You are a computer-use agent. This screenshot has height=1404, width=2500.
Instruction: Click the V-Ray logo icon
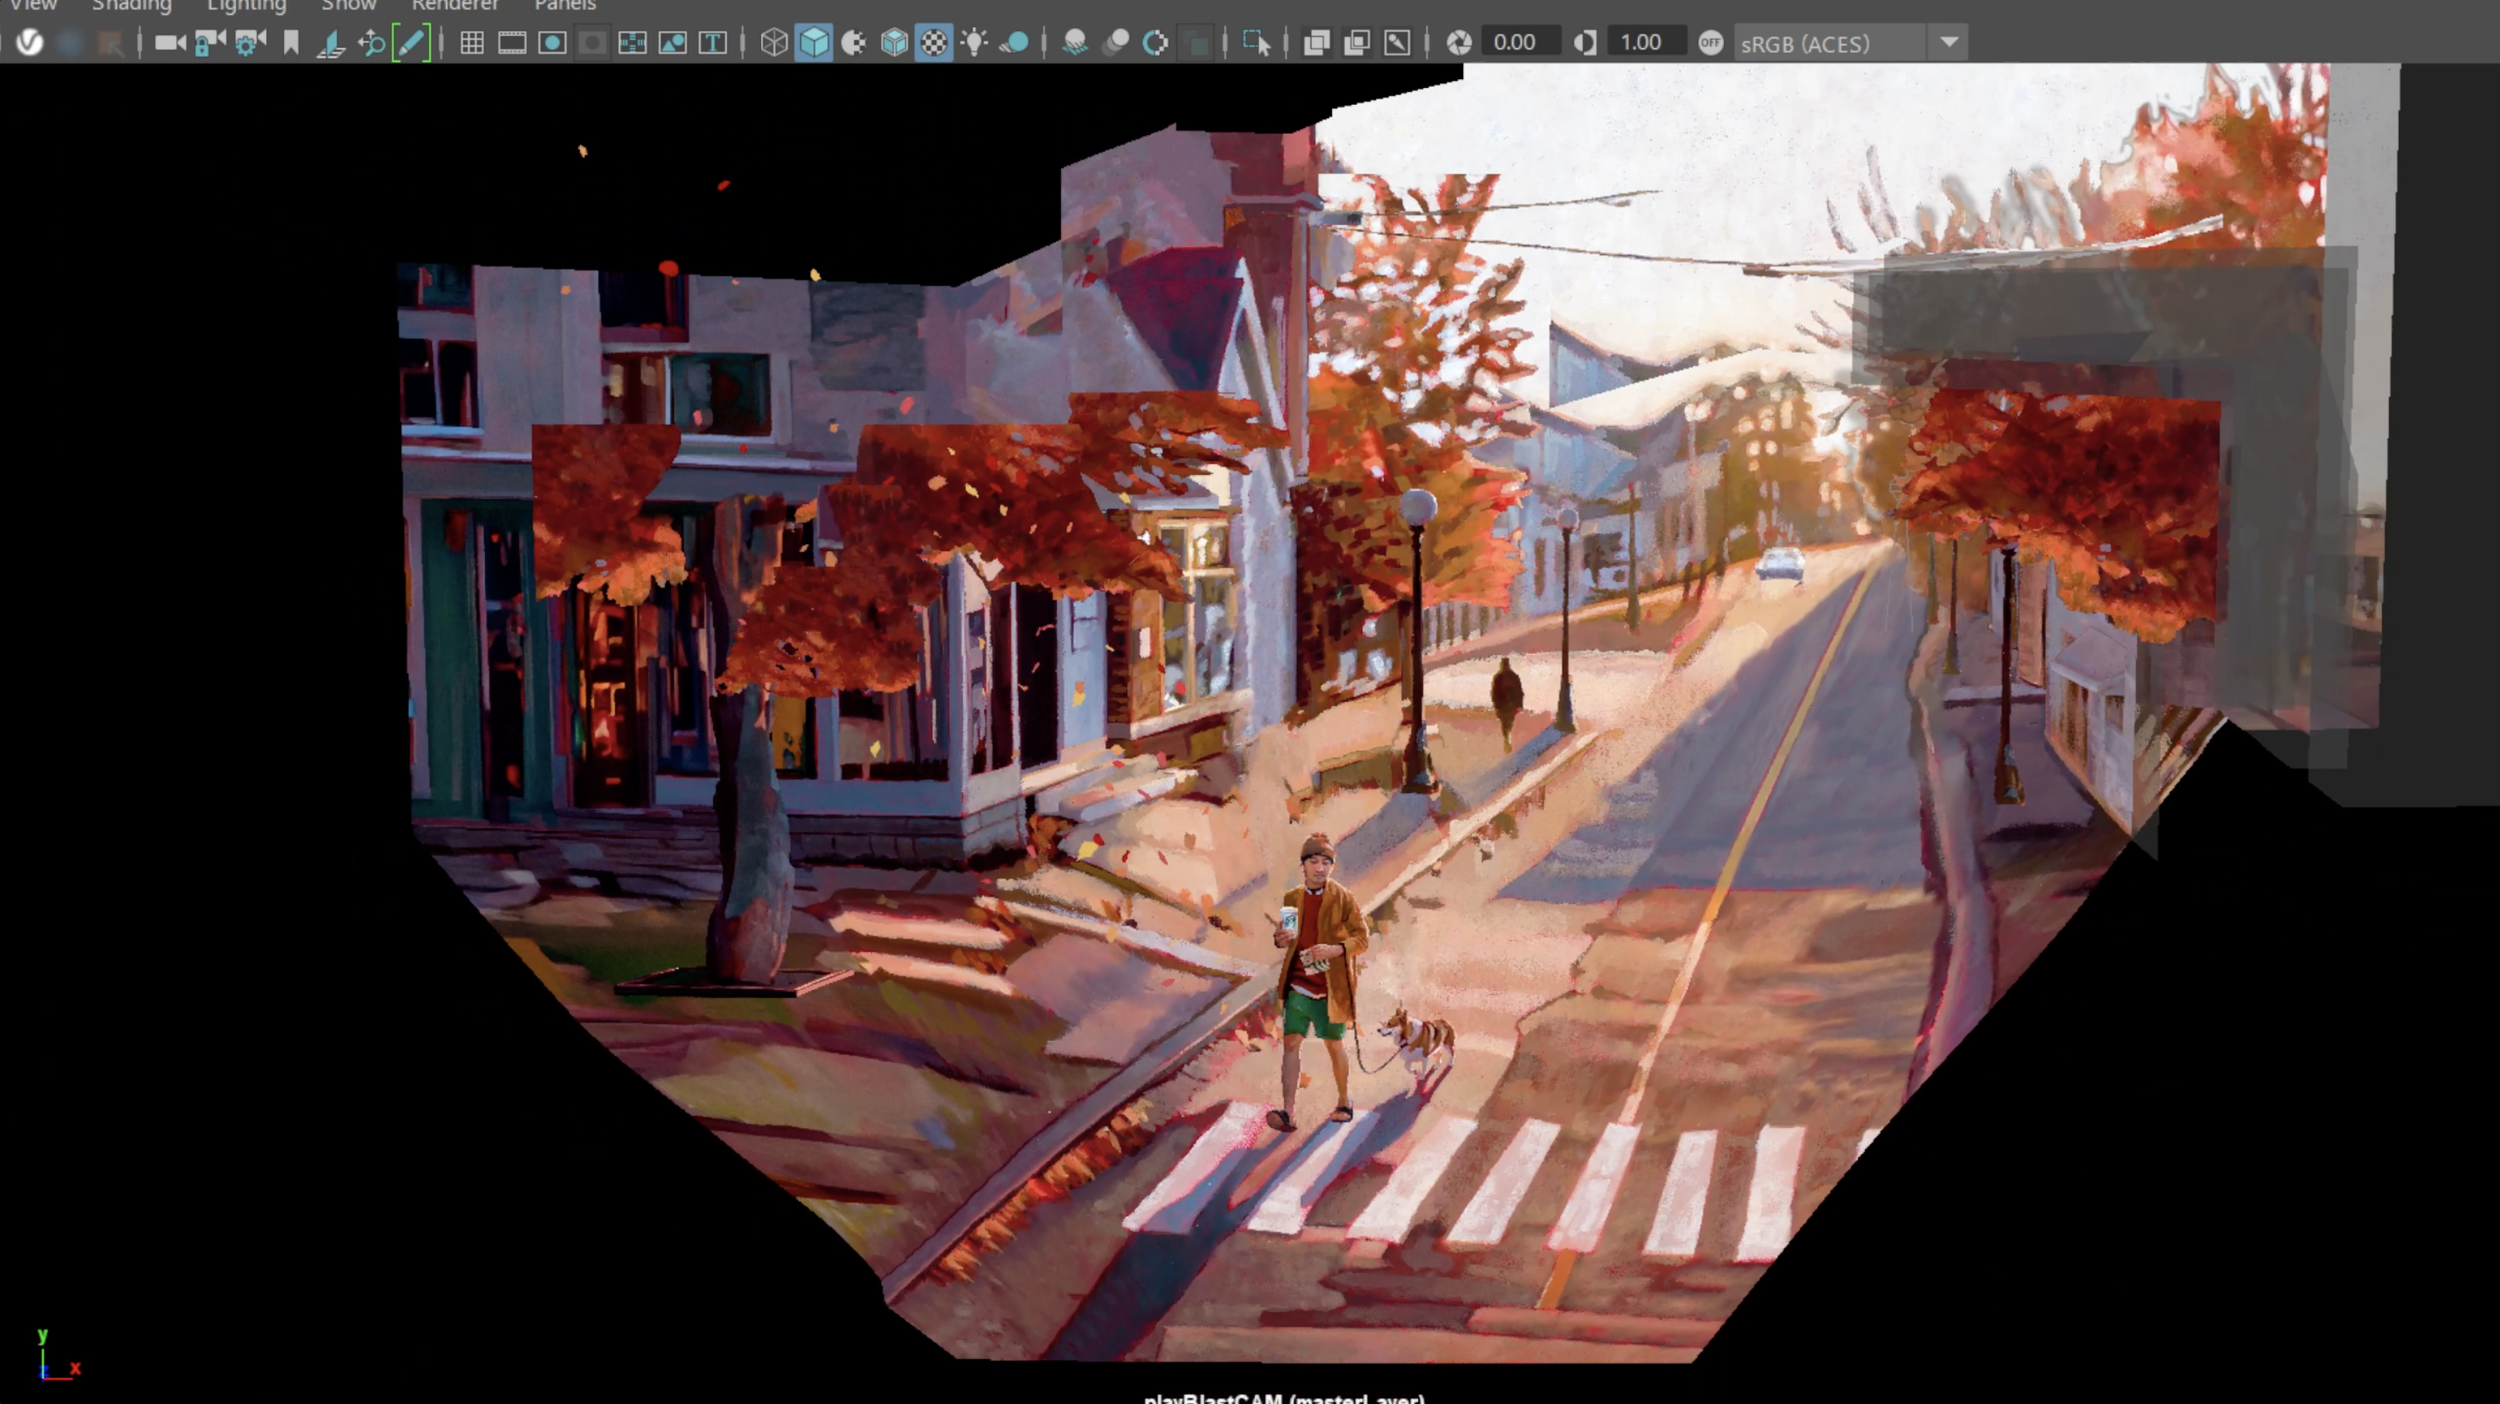point(30,43)
